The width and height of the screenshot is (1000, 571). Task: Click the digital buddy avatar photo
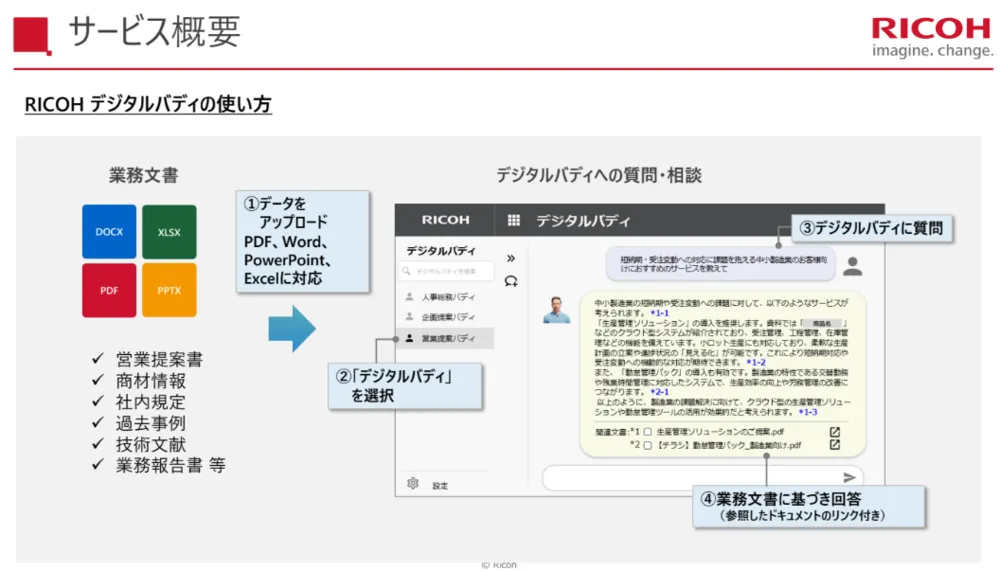coord(556,309)
